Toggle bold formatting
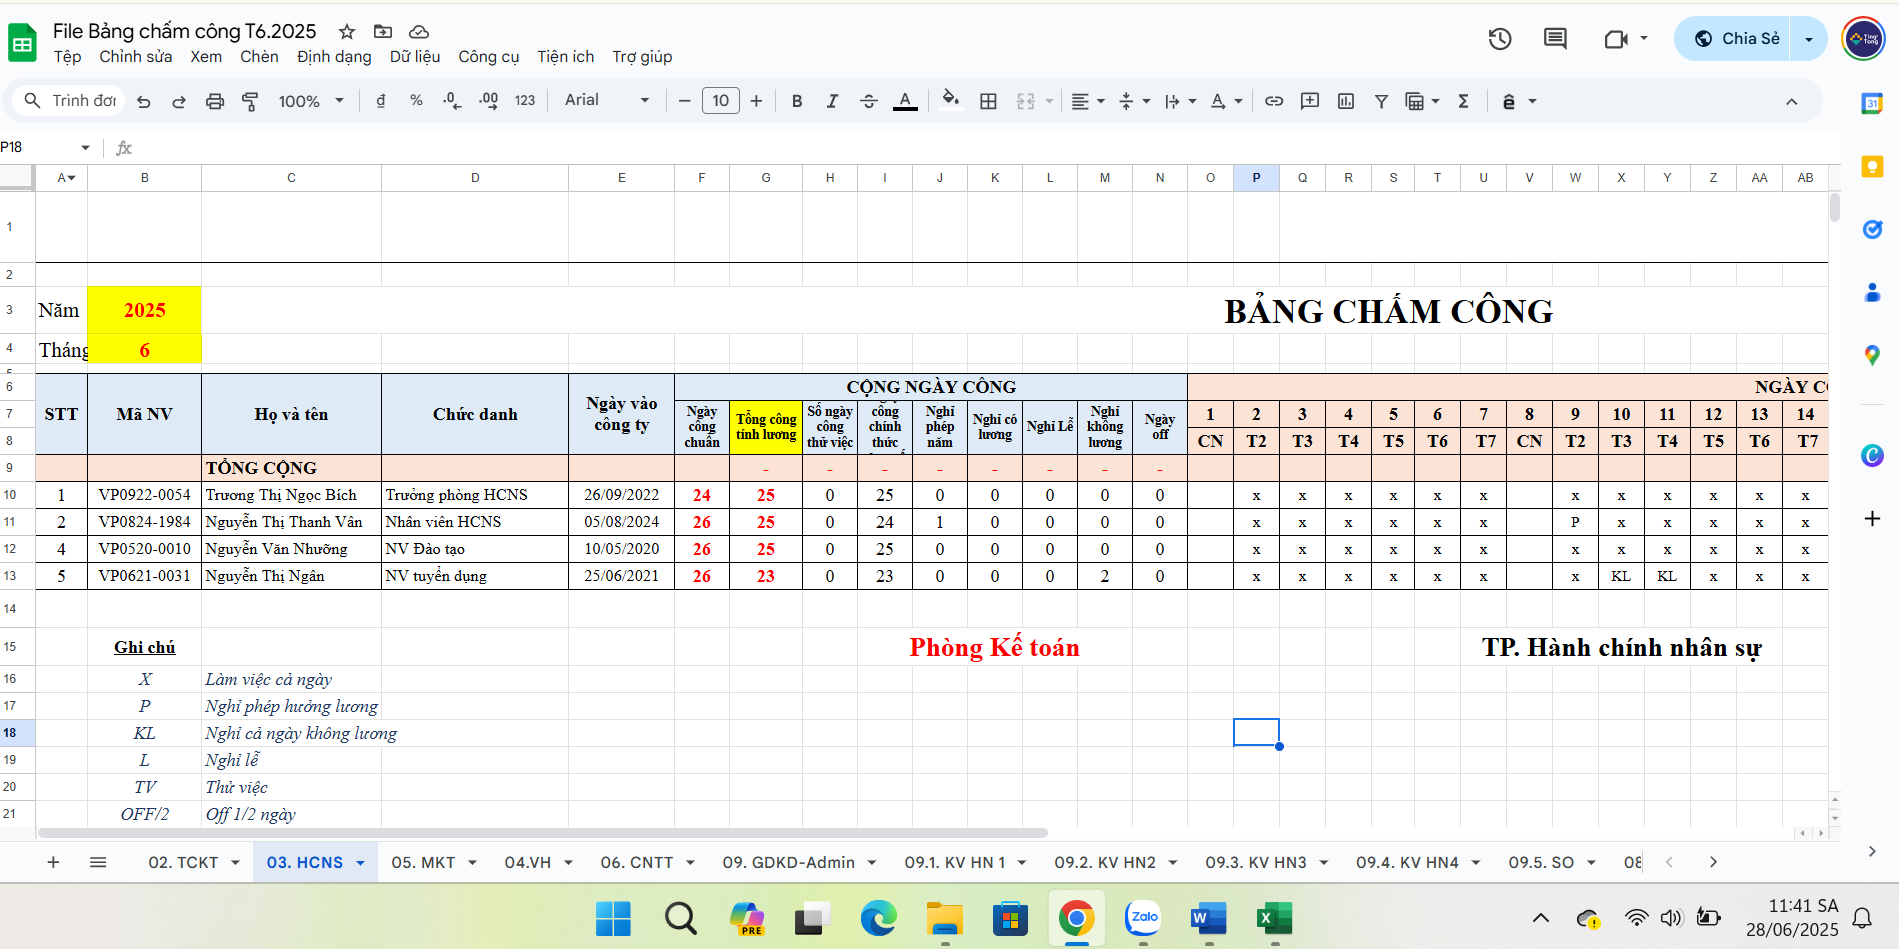 point(797,101)
